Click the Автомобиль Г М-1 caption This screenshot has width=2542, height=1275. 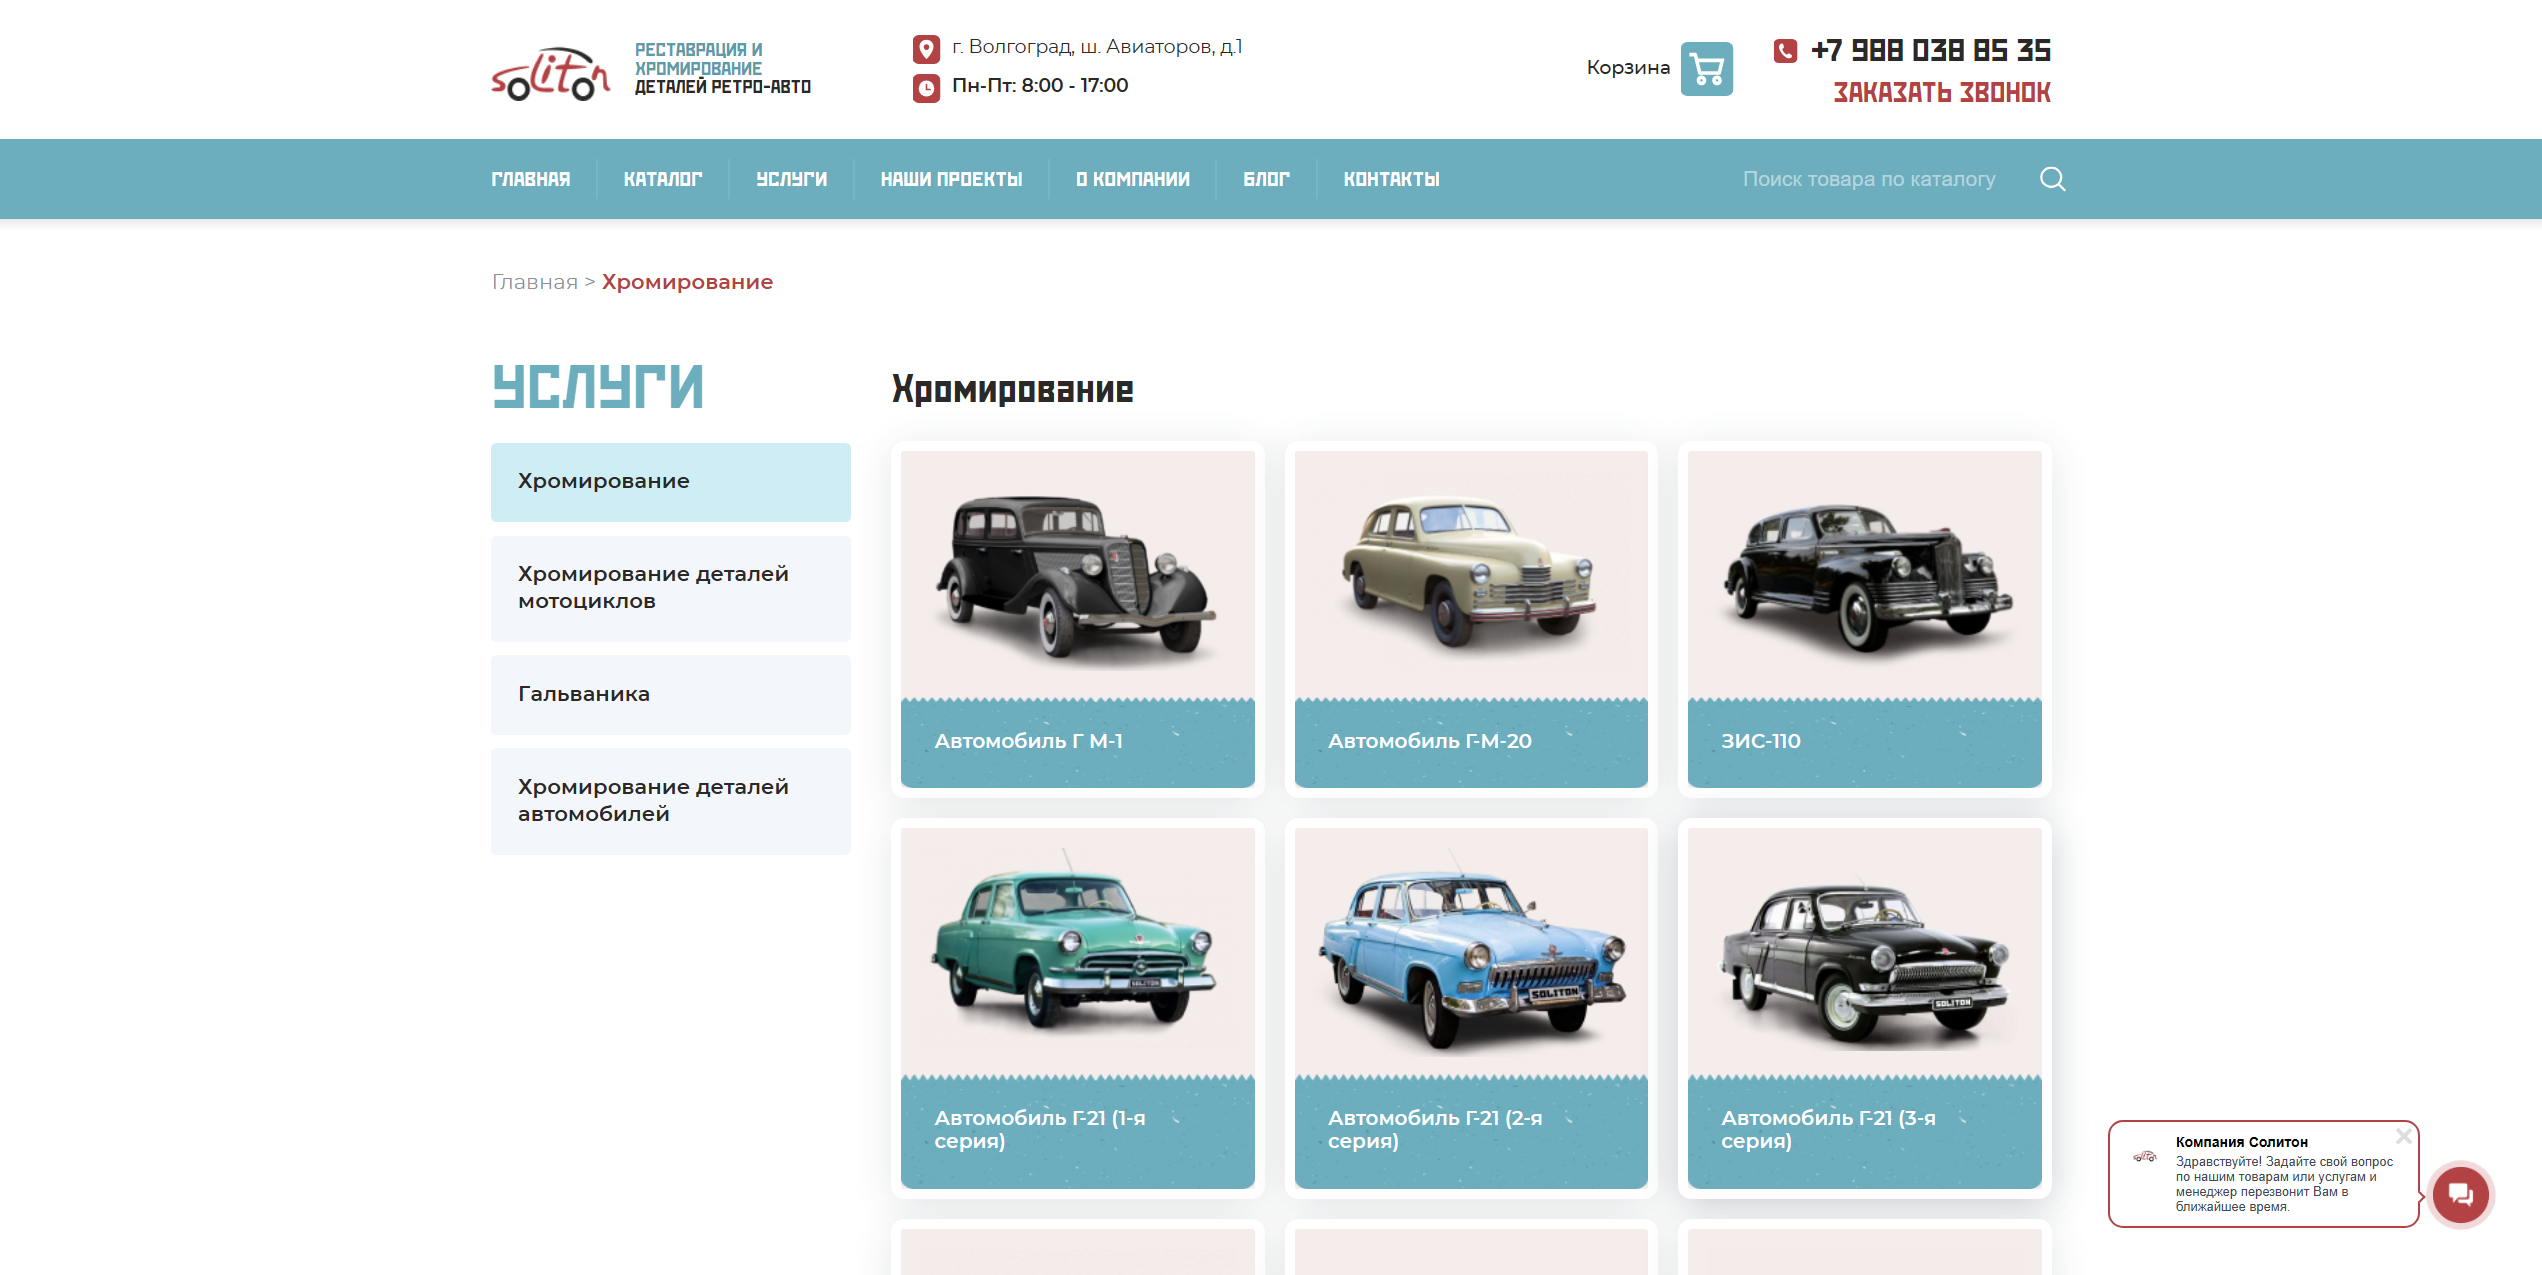click(x=1028, y=741)
